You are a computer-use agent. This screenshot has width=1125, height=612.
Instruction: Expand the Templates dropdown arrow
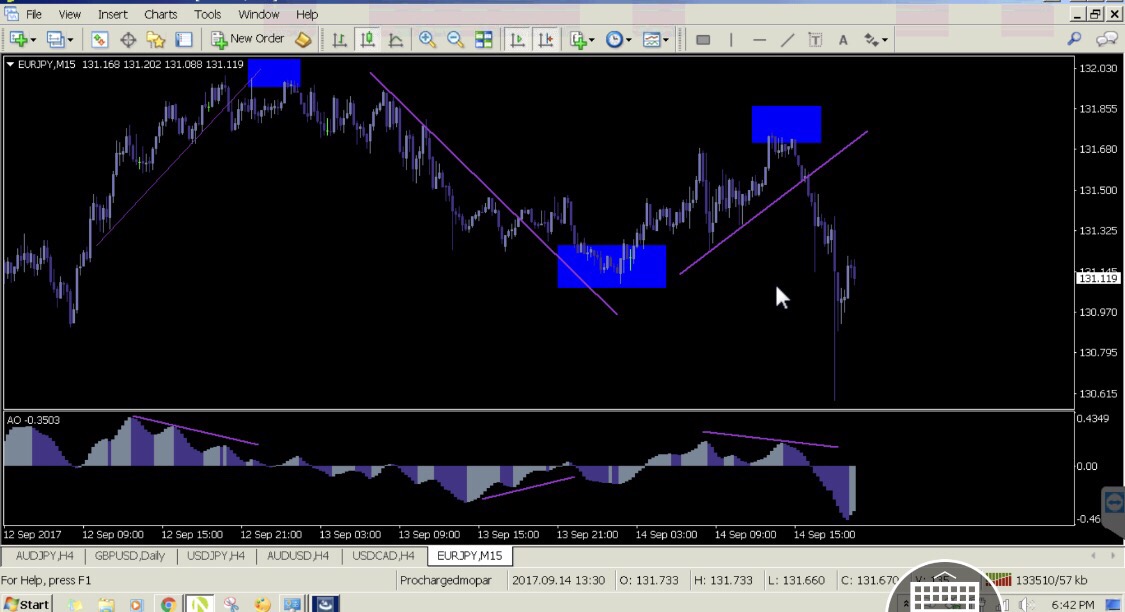(x=666, y=40)
